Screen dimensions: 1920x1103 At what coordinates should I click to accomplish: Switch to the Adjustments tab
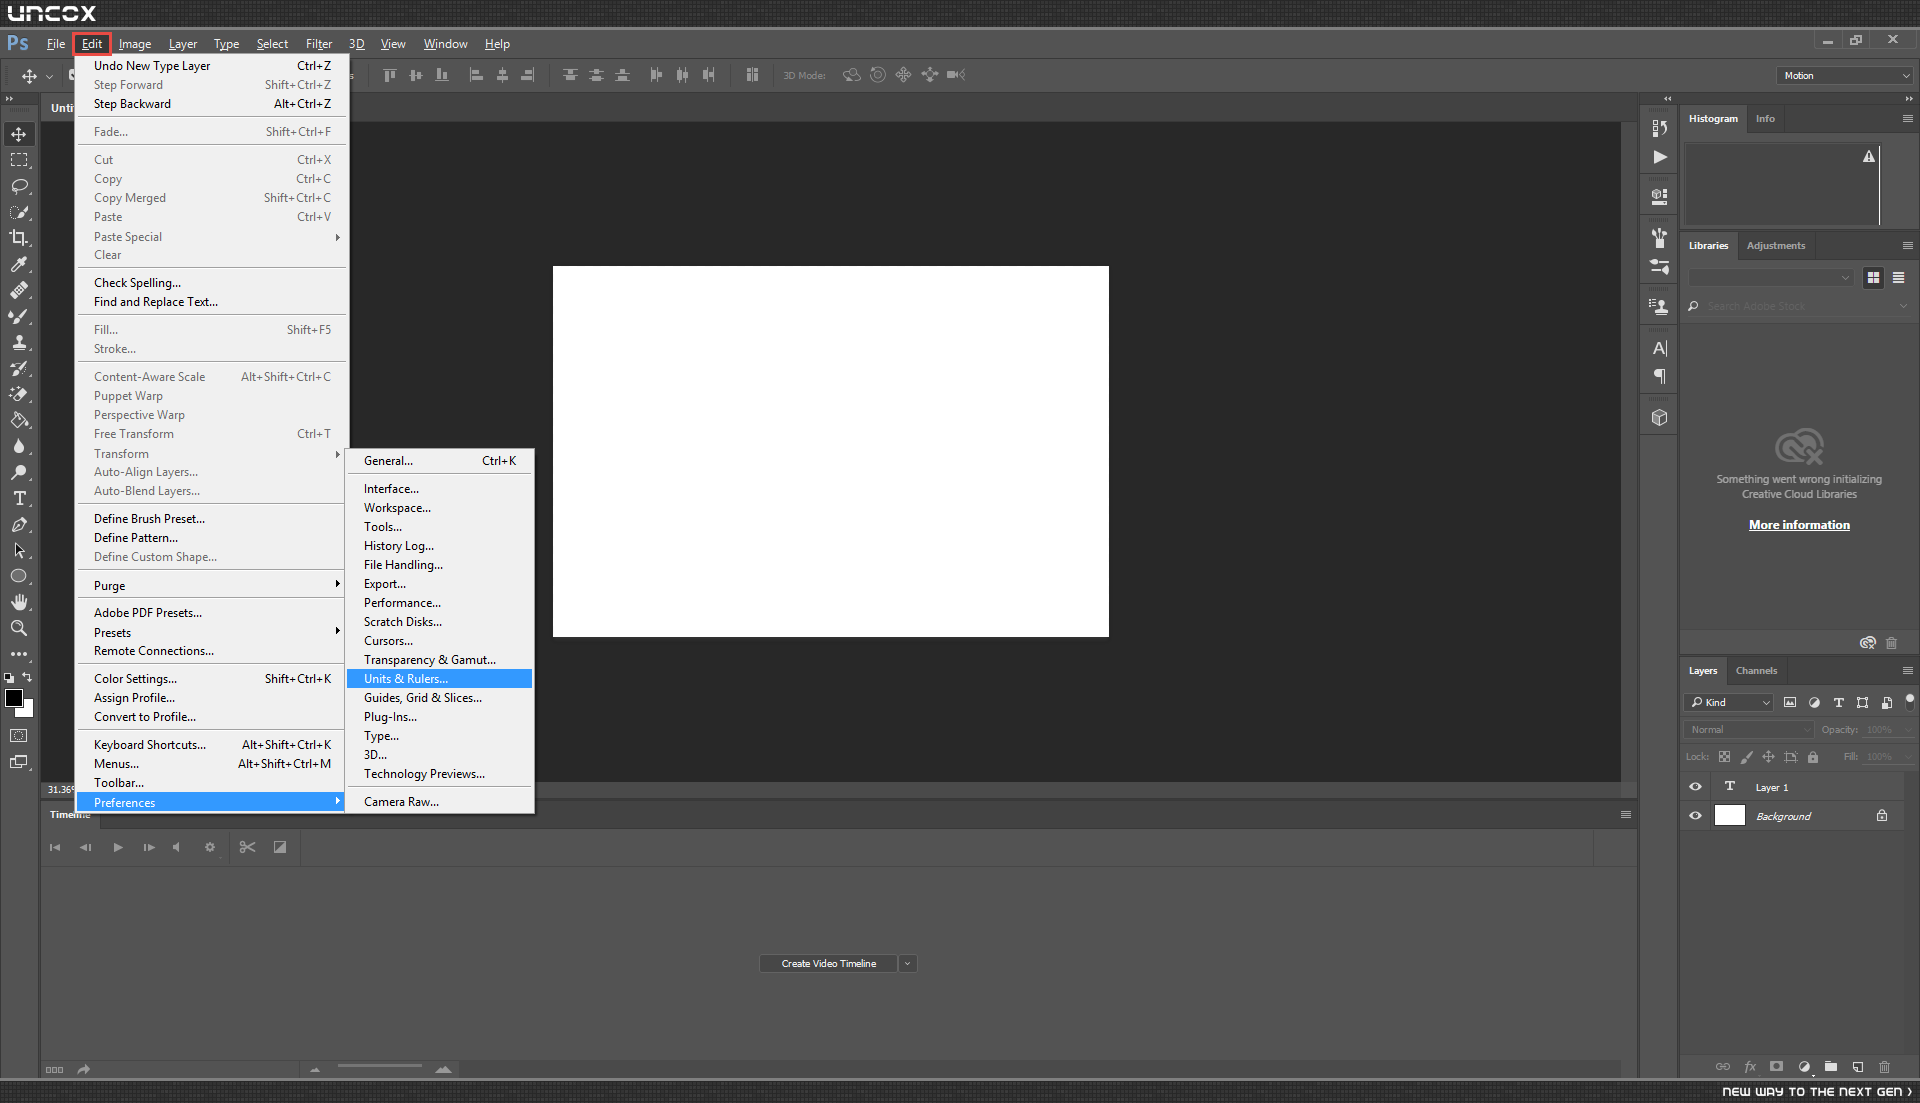pos(1776,246)
